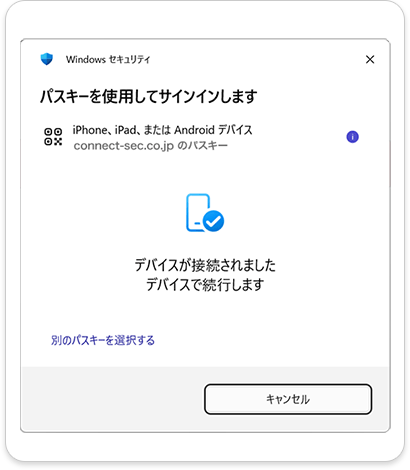Click the Windows セキュリティ title text
Viewport: 410px width, 470px height.
(108, 60)
